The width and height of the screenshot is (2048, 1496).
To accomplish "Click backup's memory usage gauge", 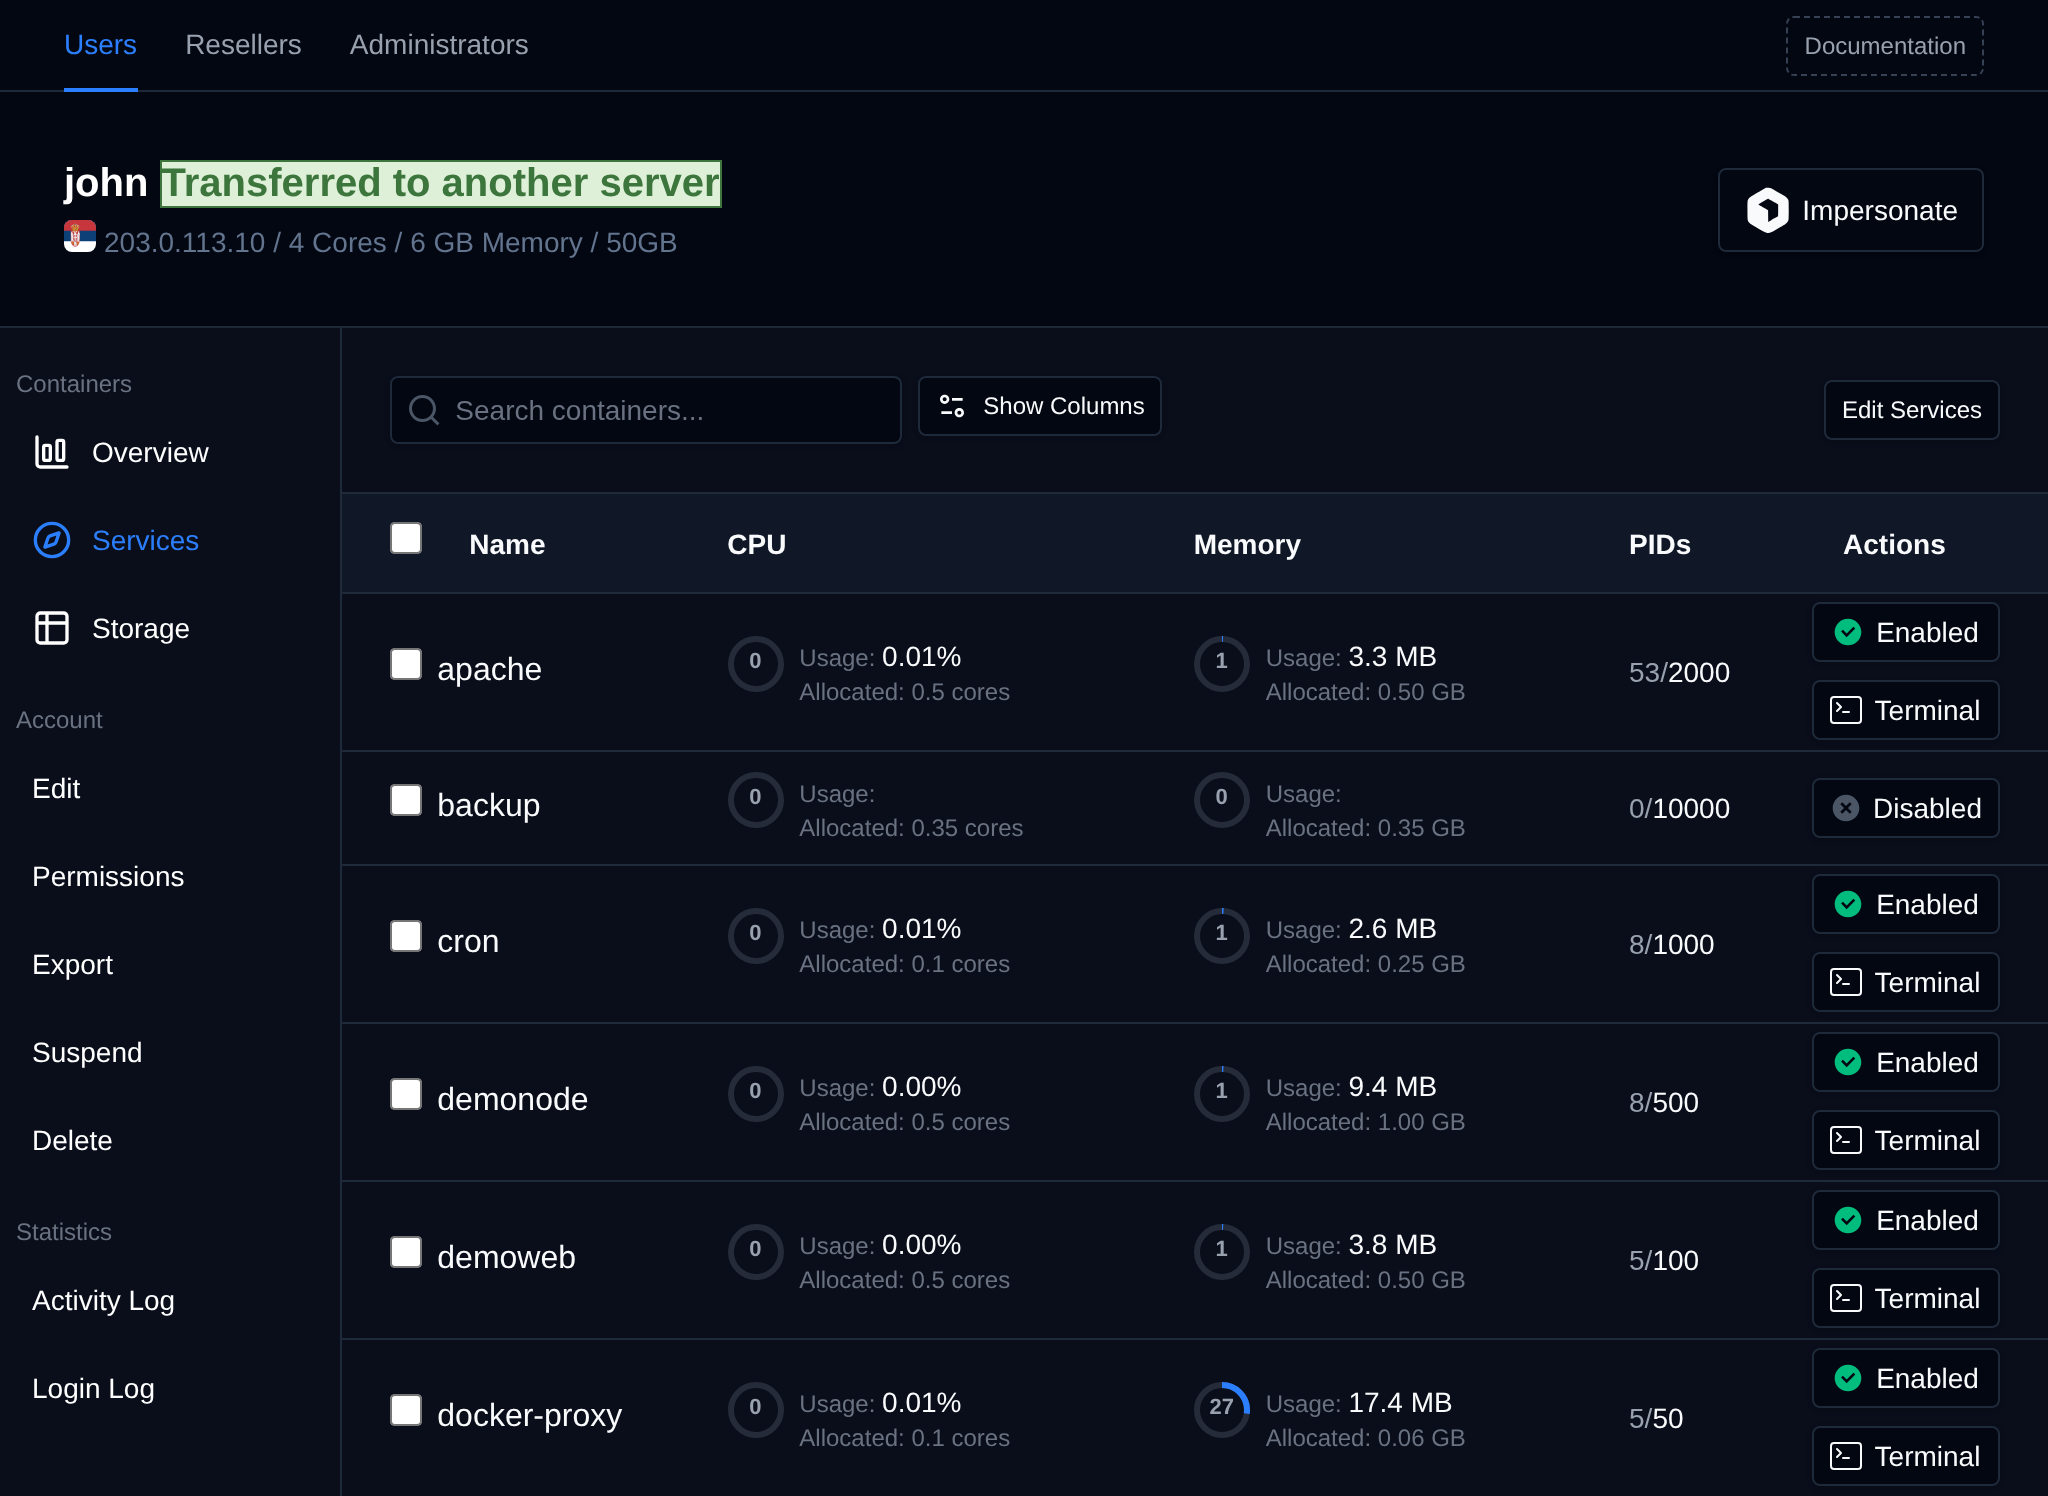I will 1221,799.
